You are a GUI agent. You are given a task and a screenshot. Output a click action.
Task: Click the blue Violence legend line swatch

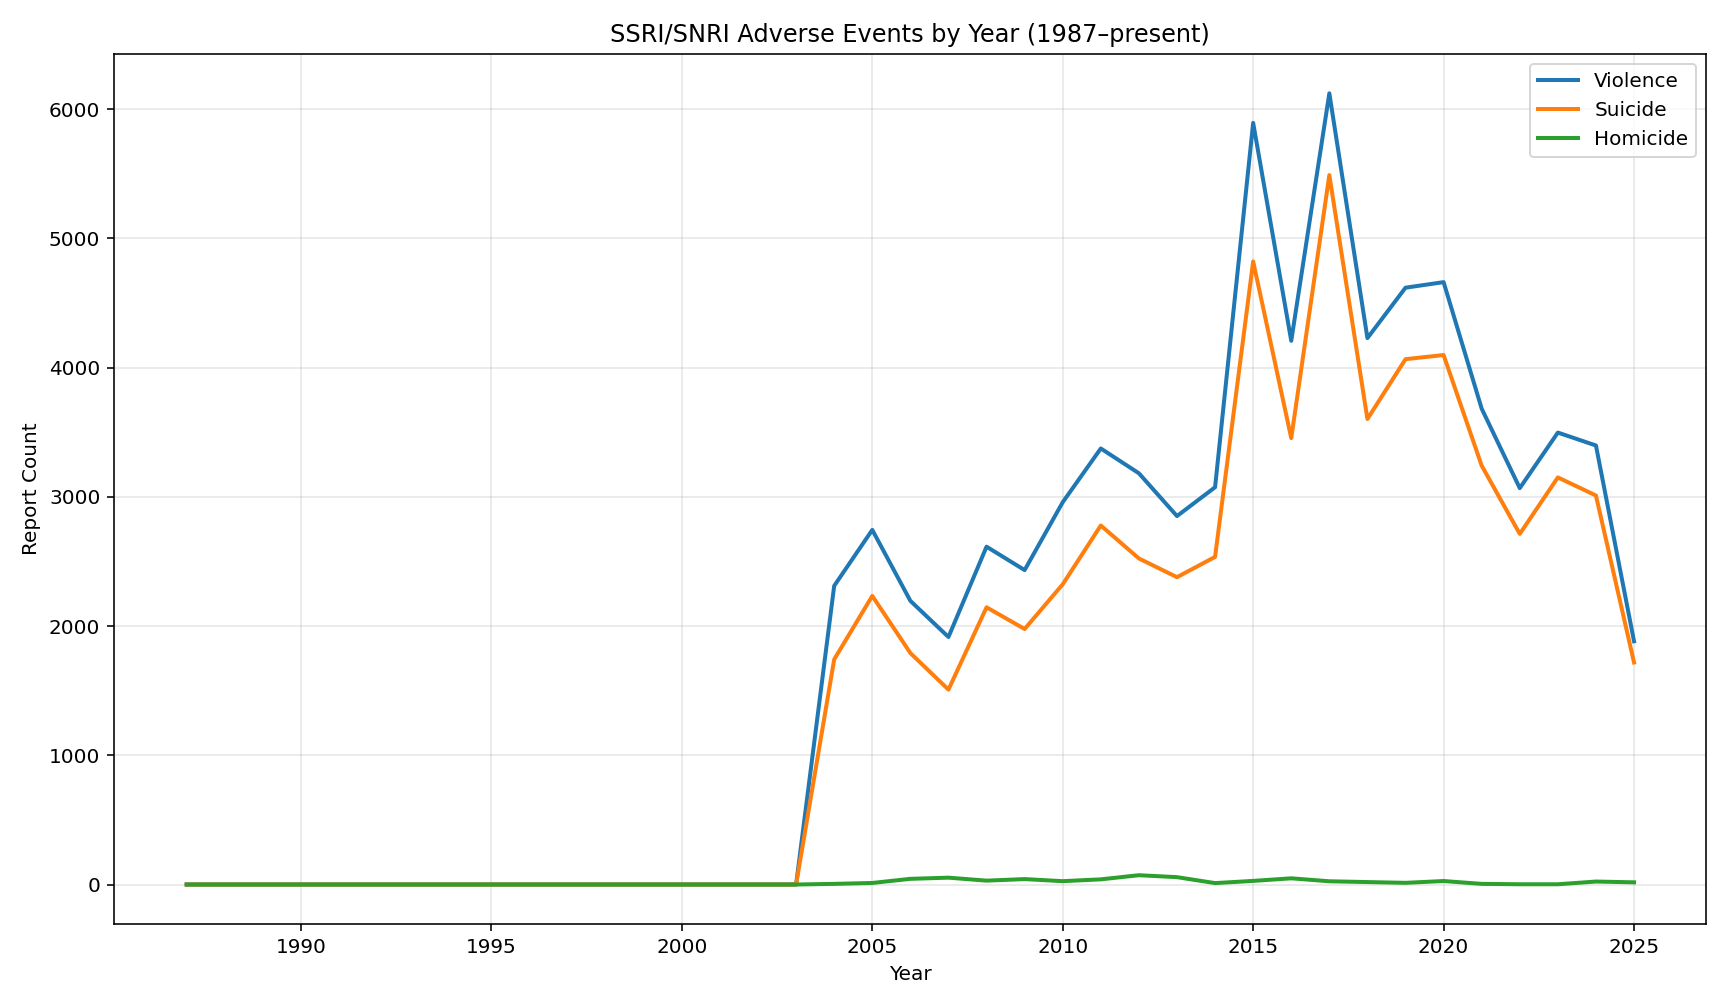pyautogui.click(x=1559, y=81)
